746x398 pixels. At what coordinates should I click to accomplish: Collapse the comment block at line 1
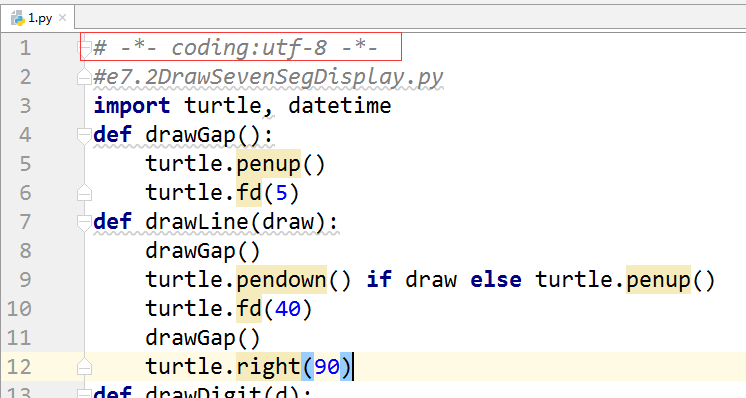pyautogui.click(x=84, y=48)
